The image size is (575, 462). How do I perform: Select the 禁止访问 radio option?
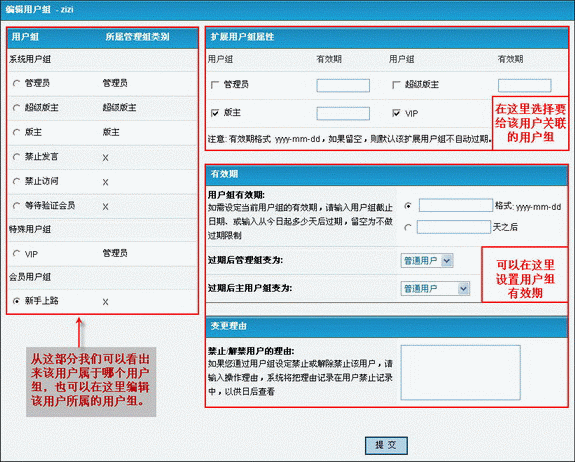[16, 182]
